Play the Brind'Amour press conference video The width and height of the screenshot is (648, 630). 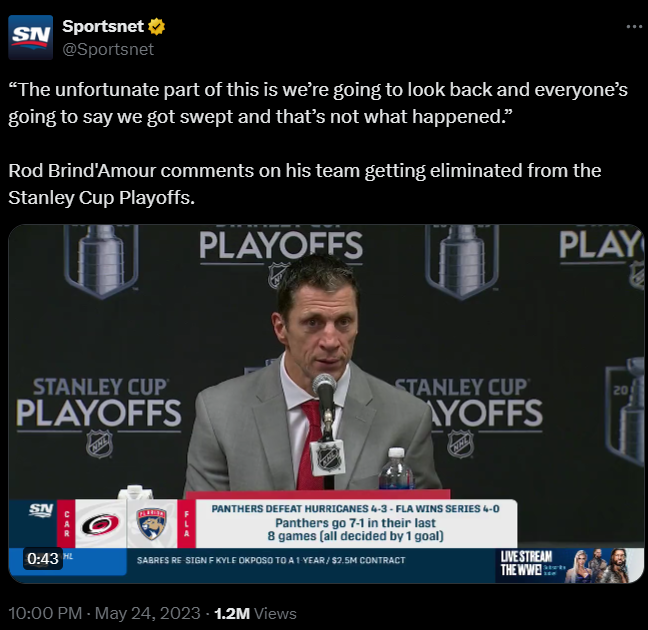coord(326,403)
